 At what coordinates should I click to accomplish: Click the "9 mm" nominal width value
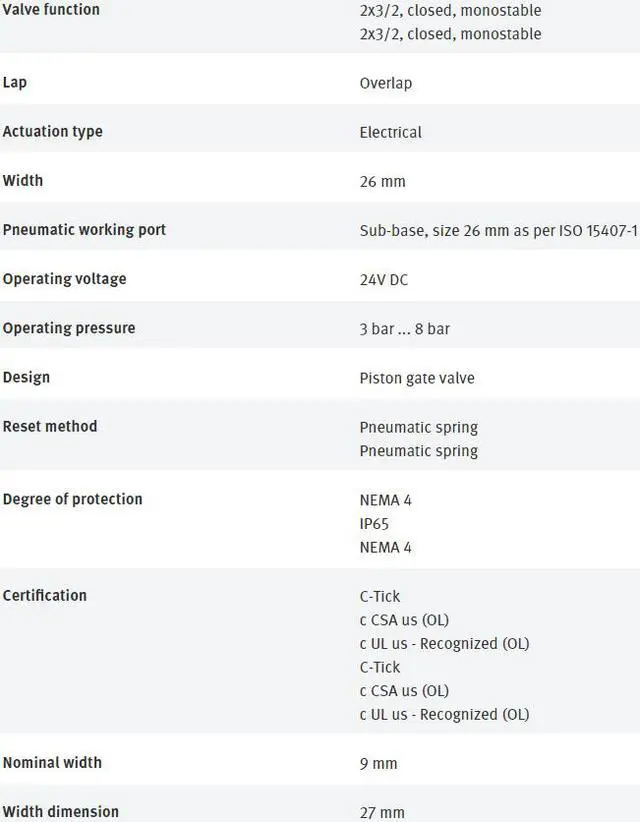click(378, 763)
